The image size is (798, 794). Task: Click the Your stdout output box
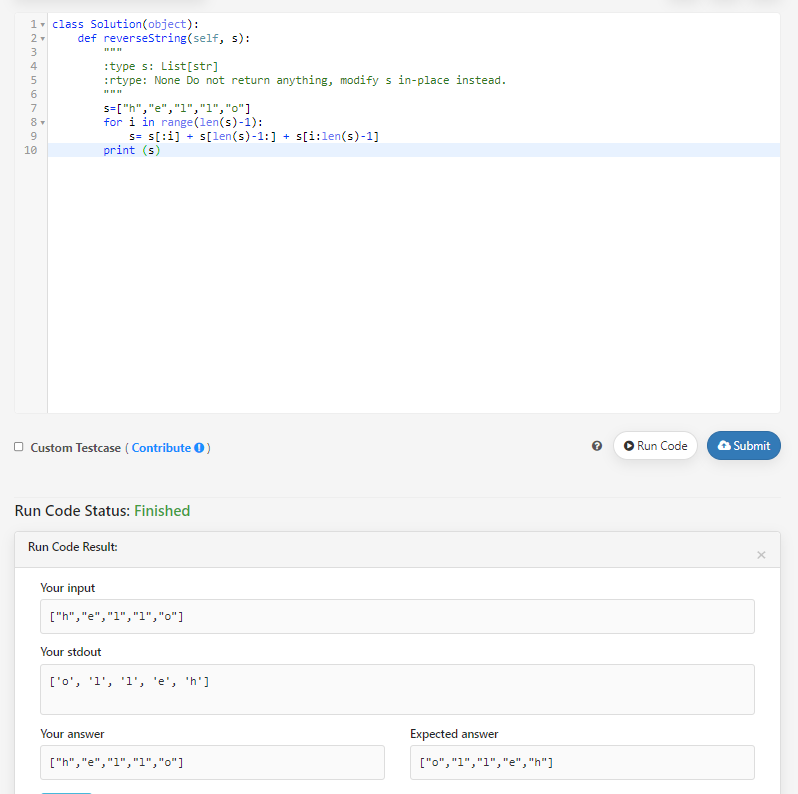click(x=397, y=689)
